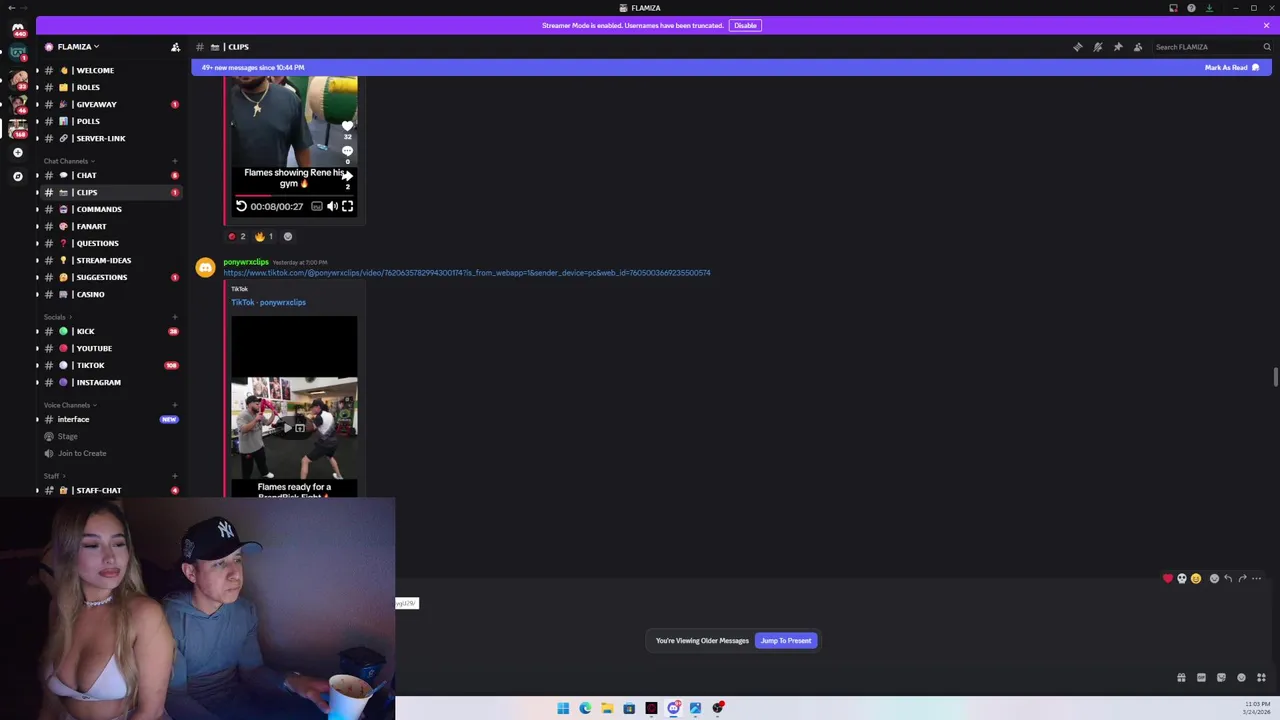This screenshot has height=720, width=1280.
Task: Replay the Rene gym video clip
Action: click(241, 206)
